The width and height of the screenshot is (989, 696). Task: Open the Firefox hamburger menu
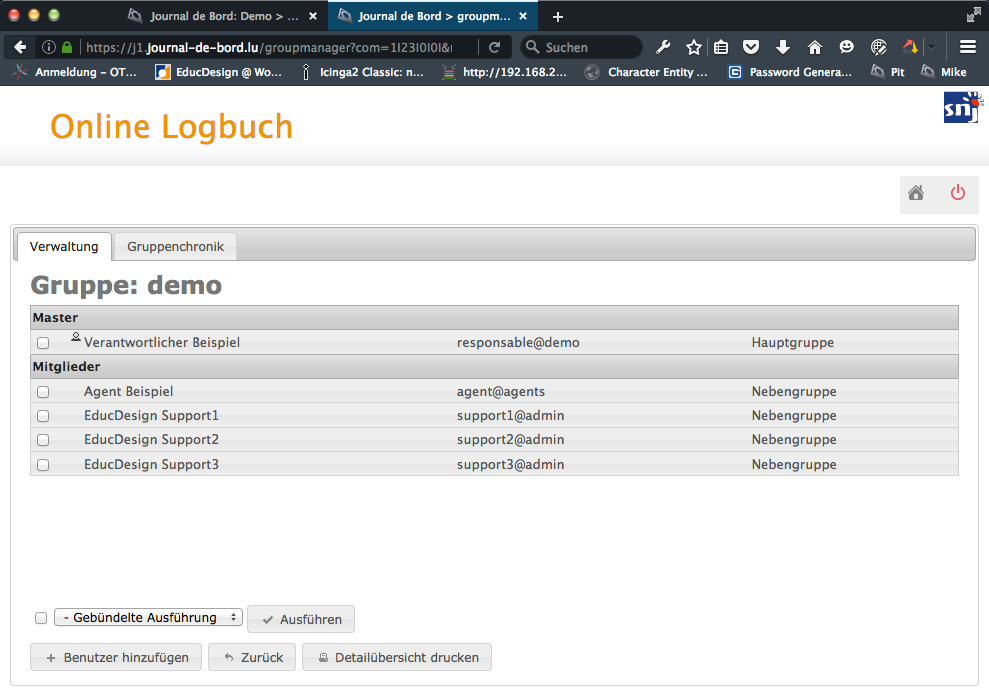tap(967, 47)
